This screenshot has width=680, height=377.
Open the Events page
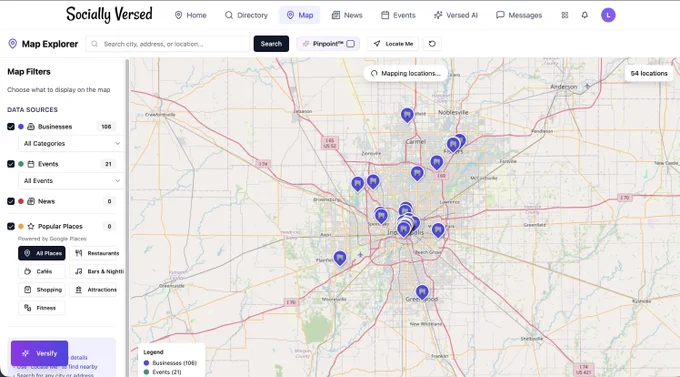tap(398, 15)
